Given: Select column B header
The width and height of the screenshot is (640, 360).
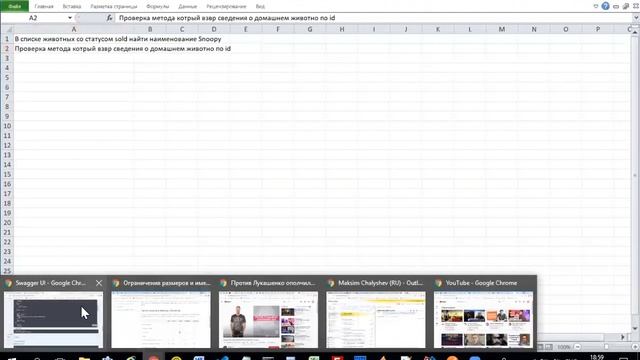Looking at the screenshot, I should pyautogui.click(x=150, y=29).
